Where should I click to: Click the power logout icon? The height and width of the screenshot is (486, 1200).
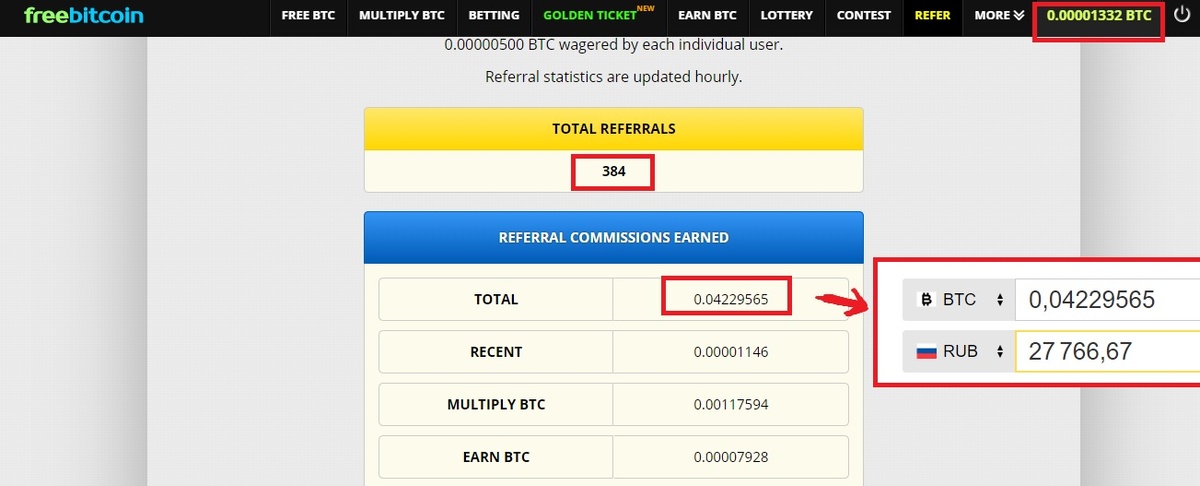[x=1184, y=15]
